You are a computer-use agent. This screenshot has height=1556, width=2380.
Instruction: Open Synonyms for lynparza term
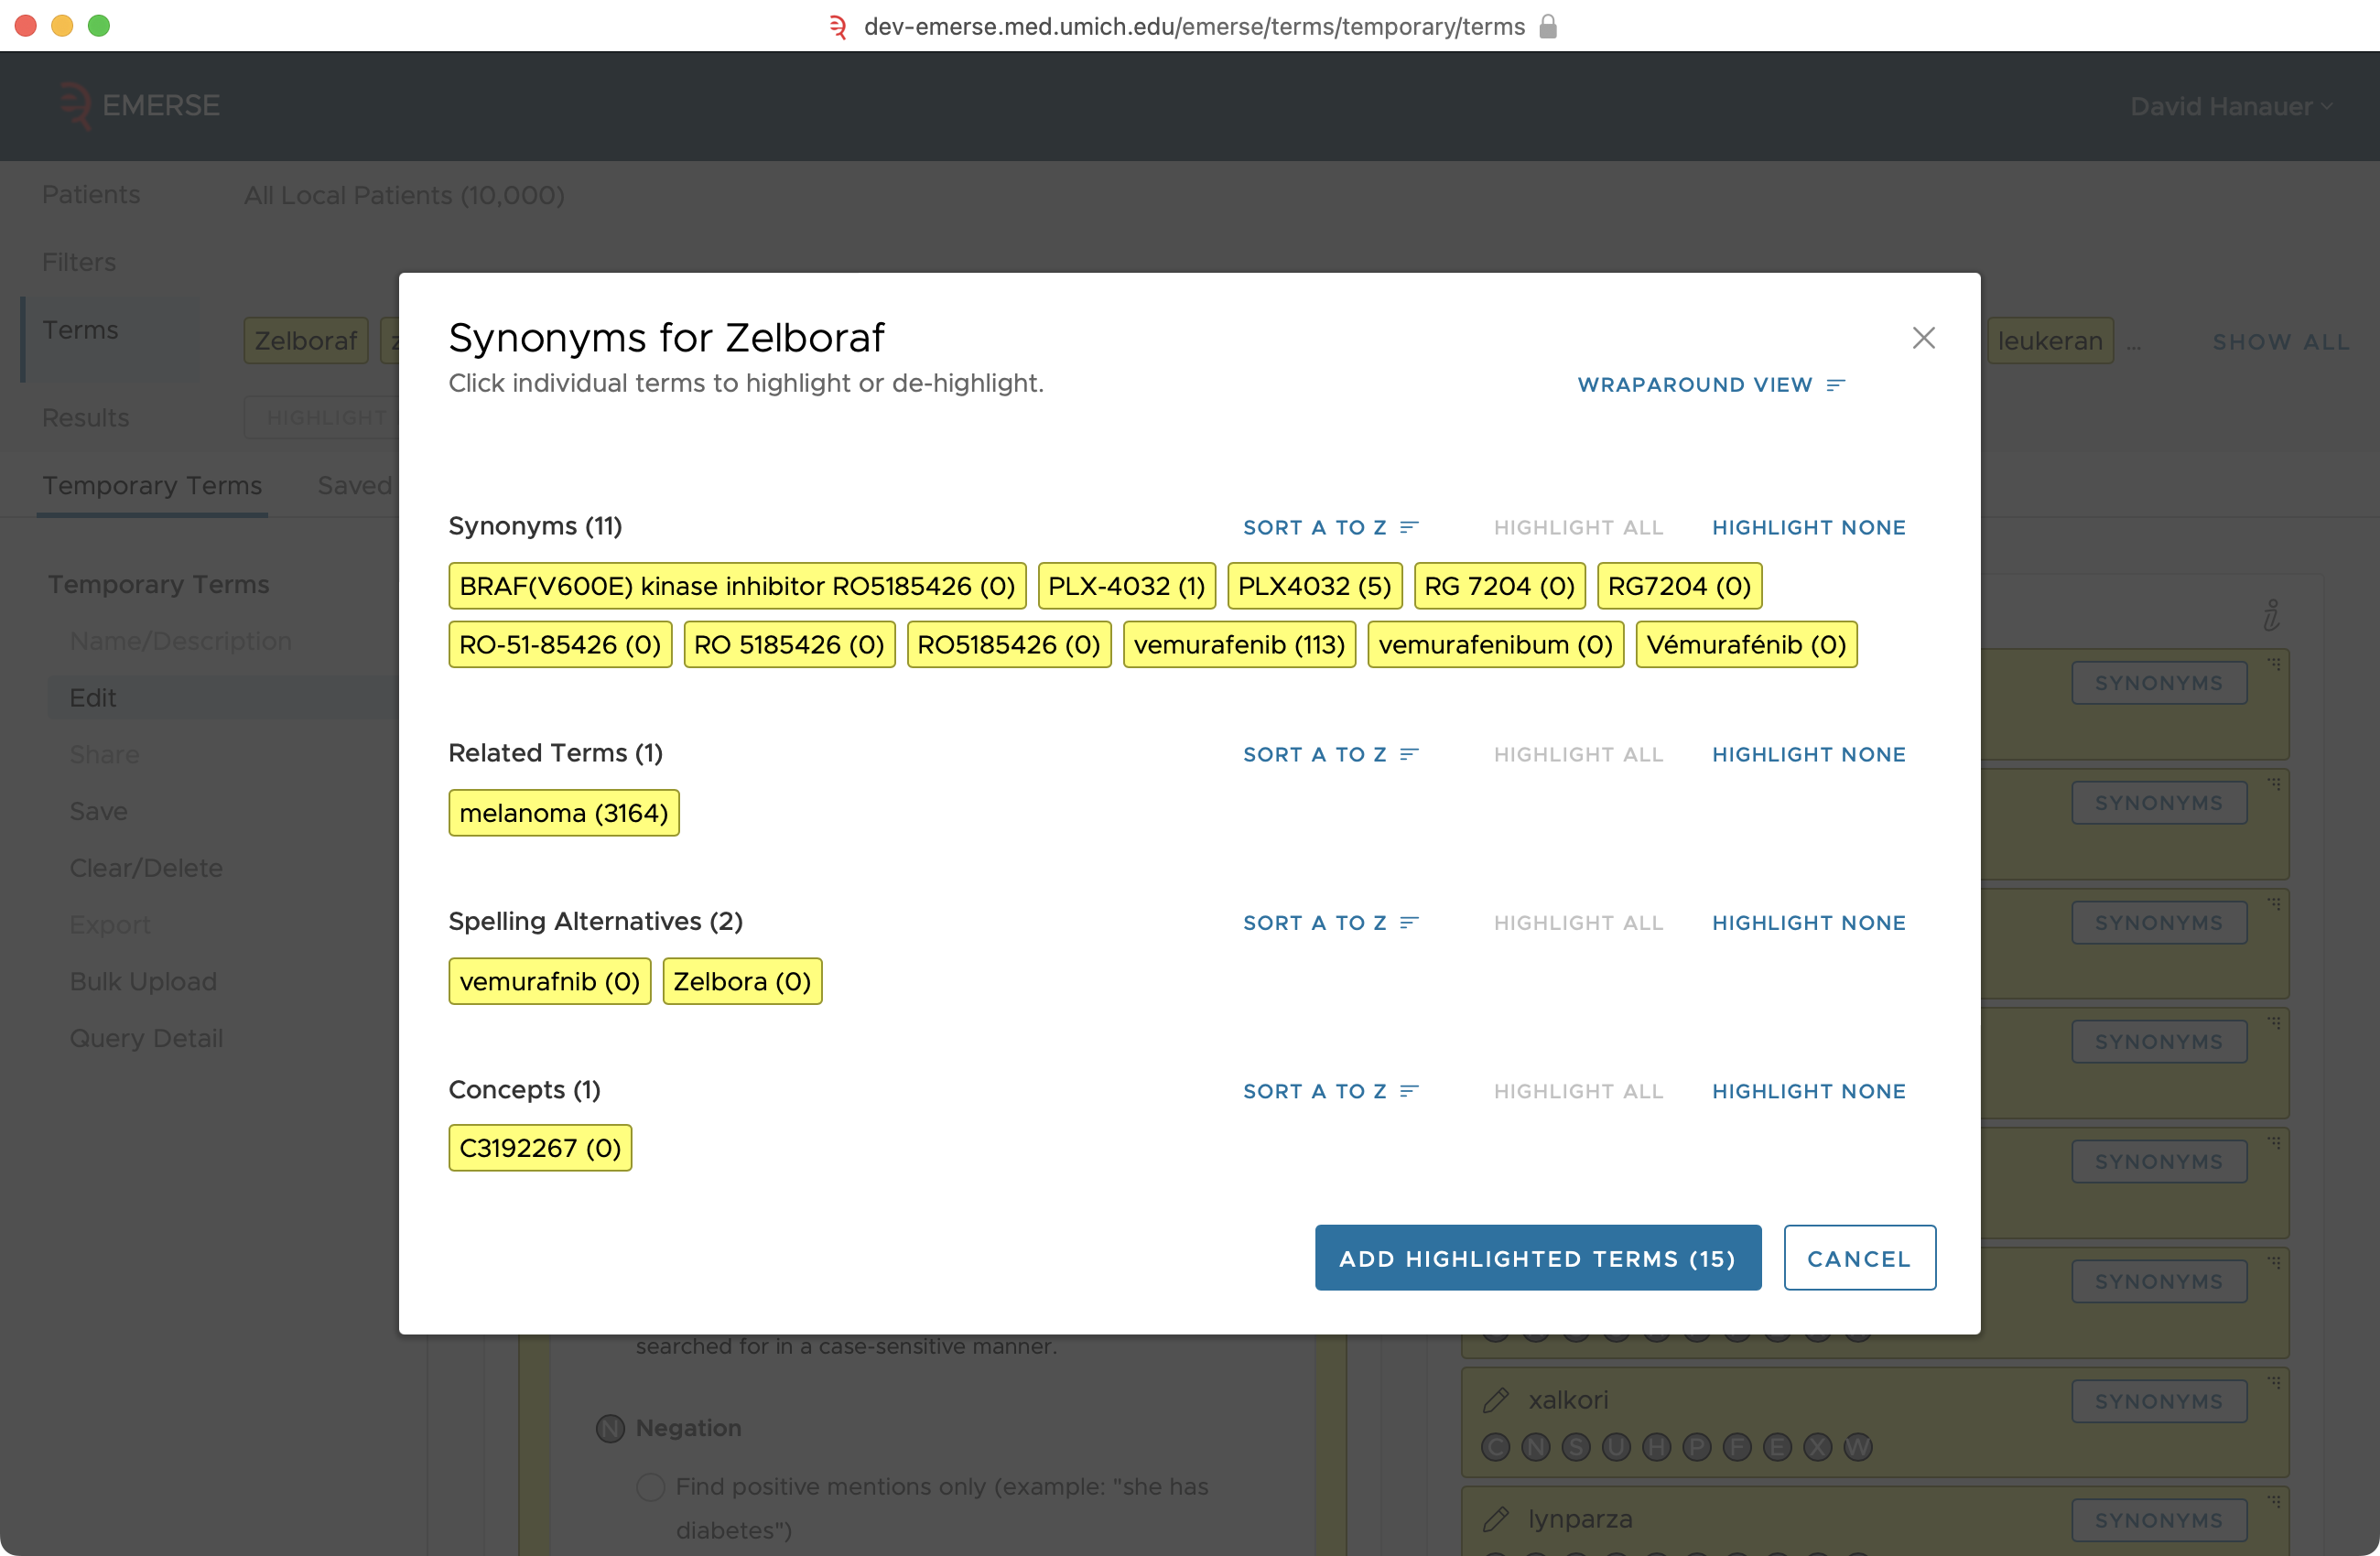2158,1520
